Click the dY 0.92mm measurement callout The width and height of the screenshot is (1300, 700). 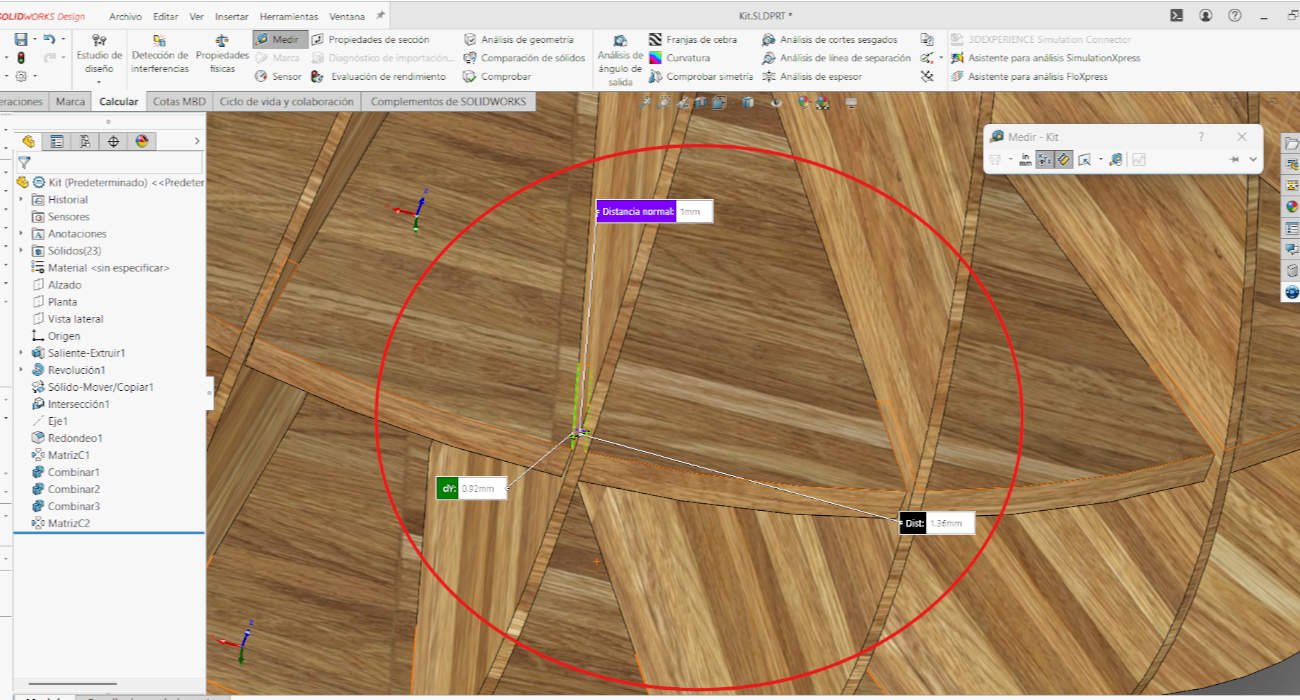(472, 489)
